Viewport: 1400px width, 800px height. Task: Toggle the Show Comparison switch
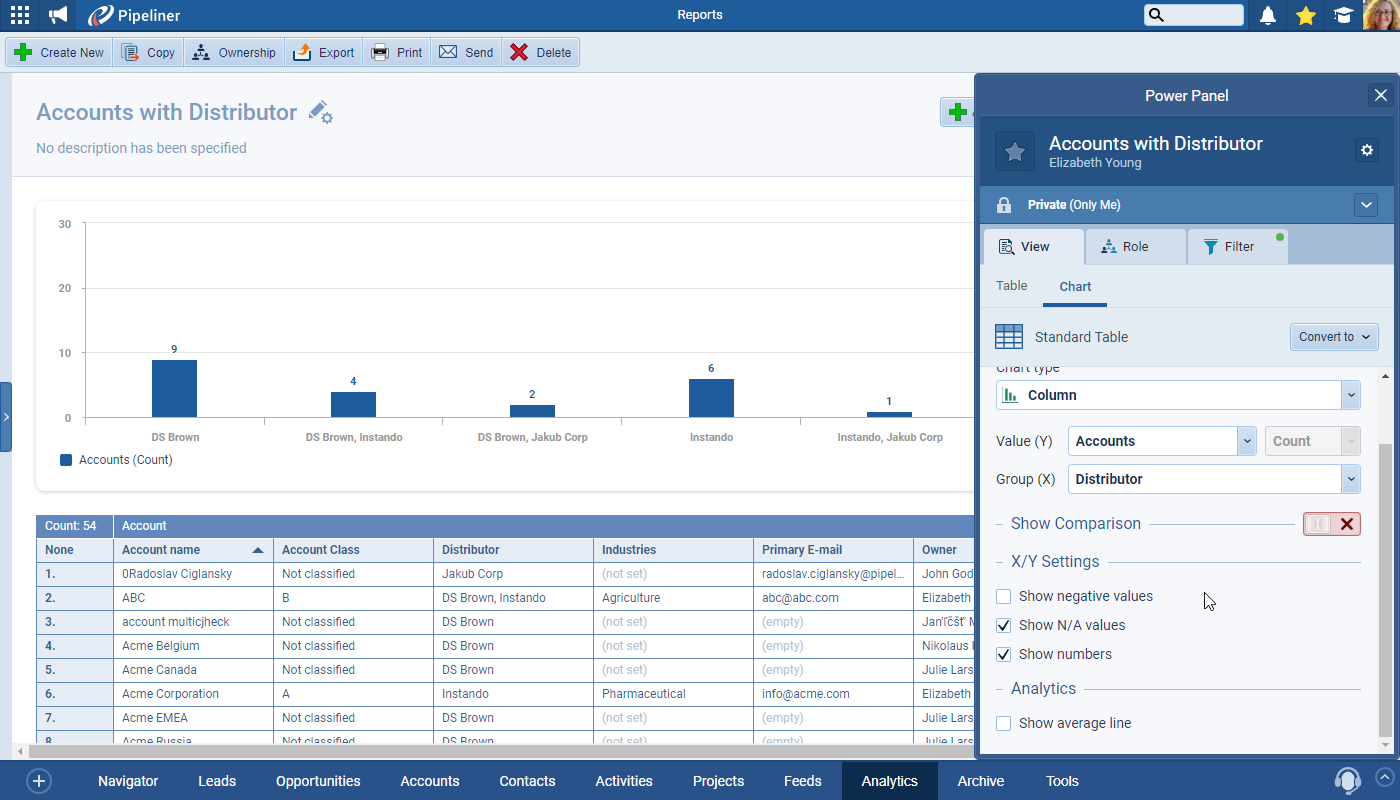[x=1331, y=524]
